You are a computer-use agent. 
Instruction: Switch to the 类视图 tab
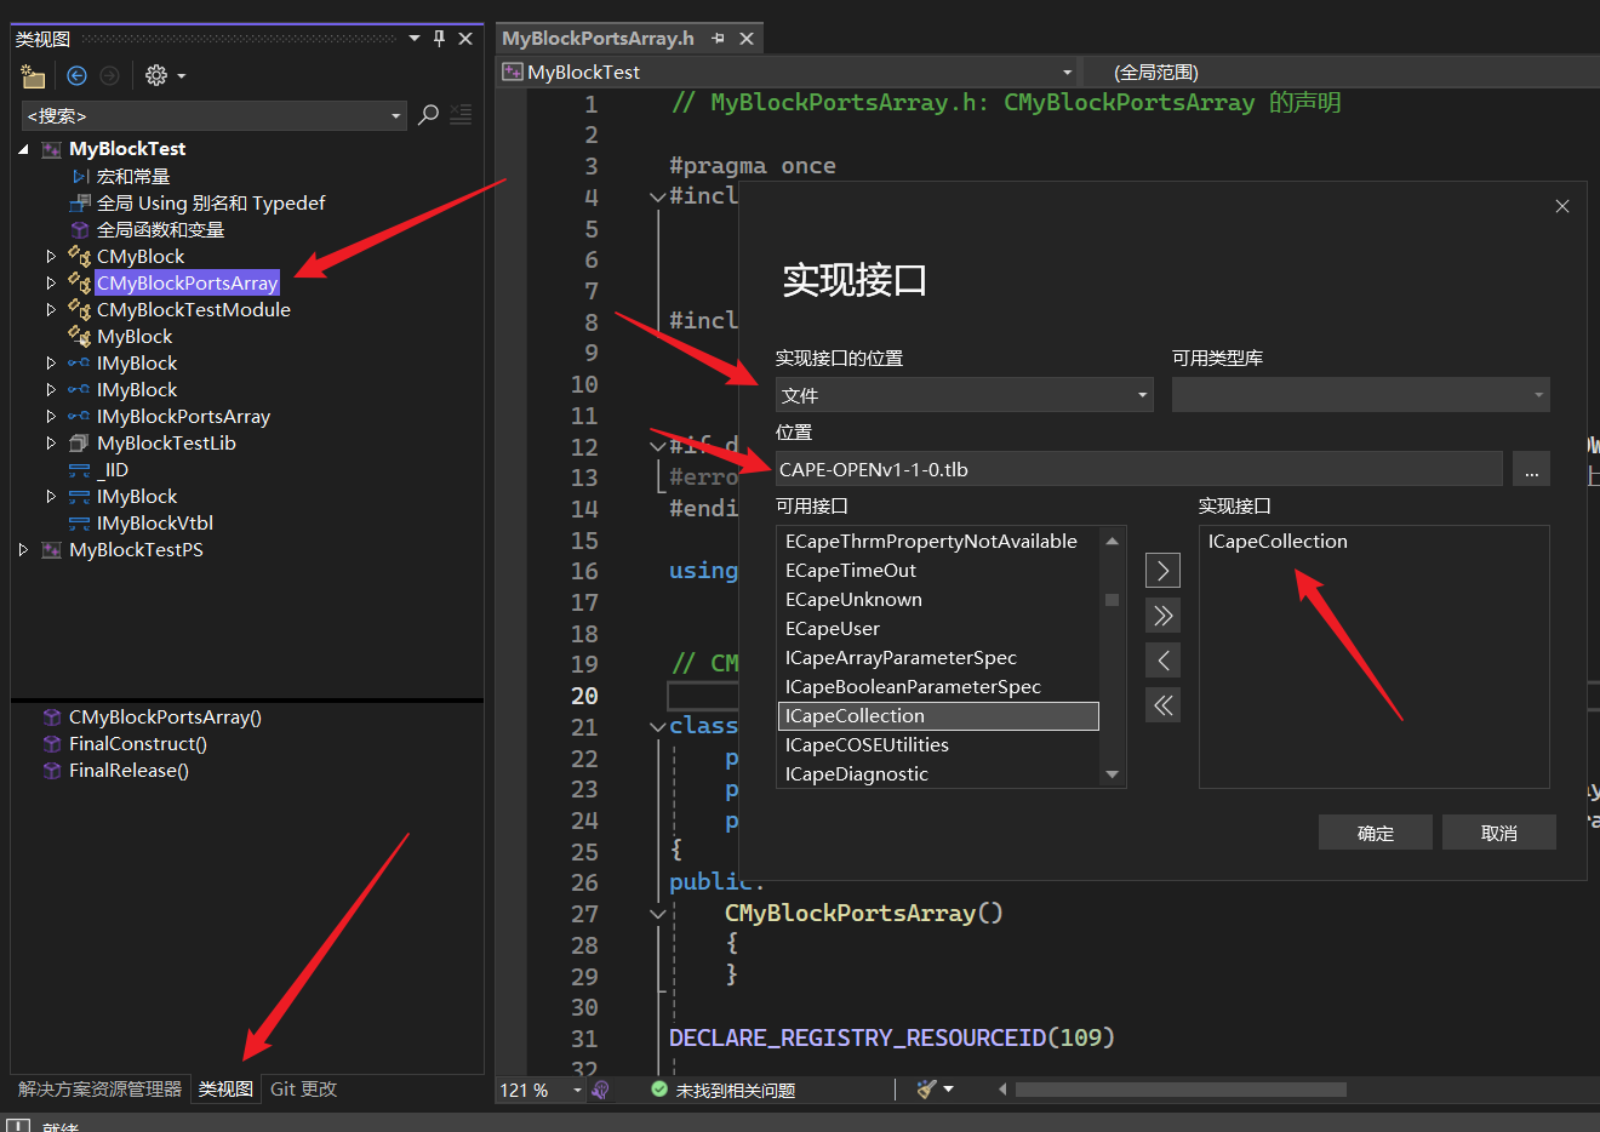pyautogui.click(x=226, y=1089)
